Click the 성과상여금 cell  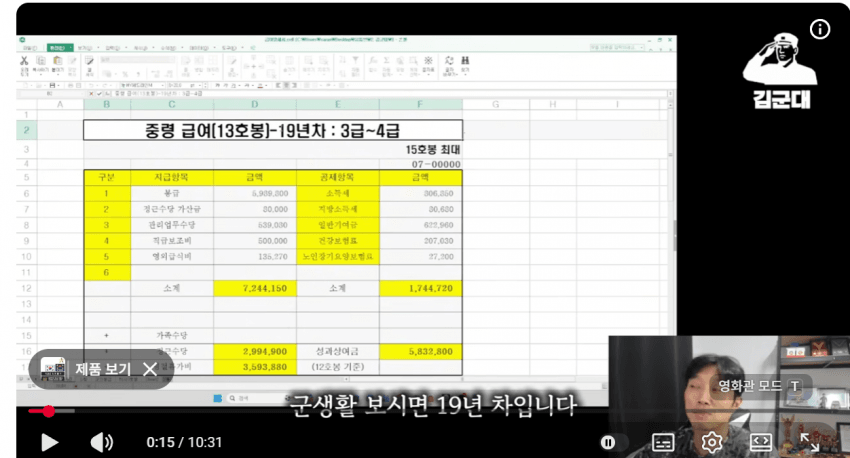(337, 351)
